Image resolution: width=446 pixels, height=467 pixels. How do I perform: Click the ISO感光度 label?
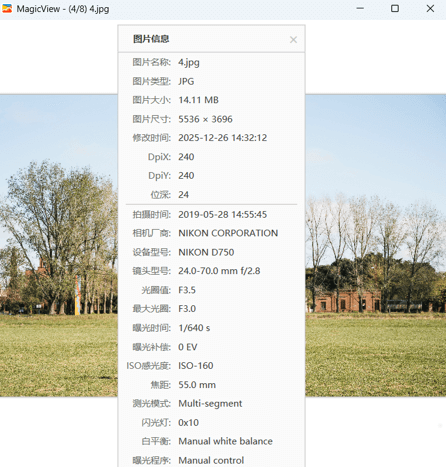click(149, 366)
